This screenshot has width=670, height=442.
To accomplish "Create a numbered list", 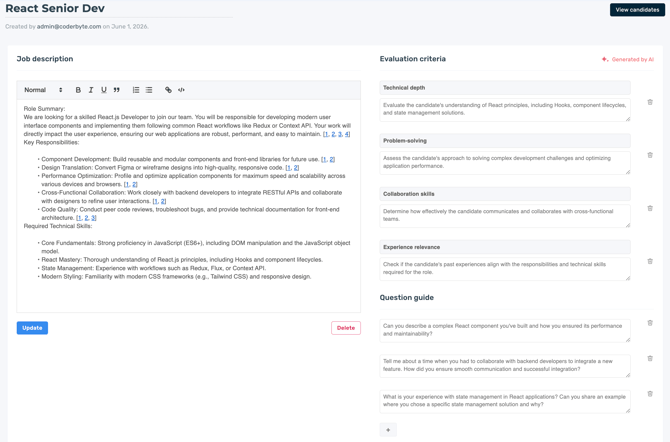I will tap(136, 90).
